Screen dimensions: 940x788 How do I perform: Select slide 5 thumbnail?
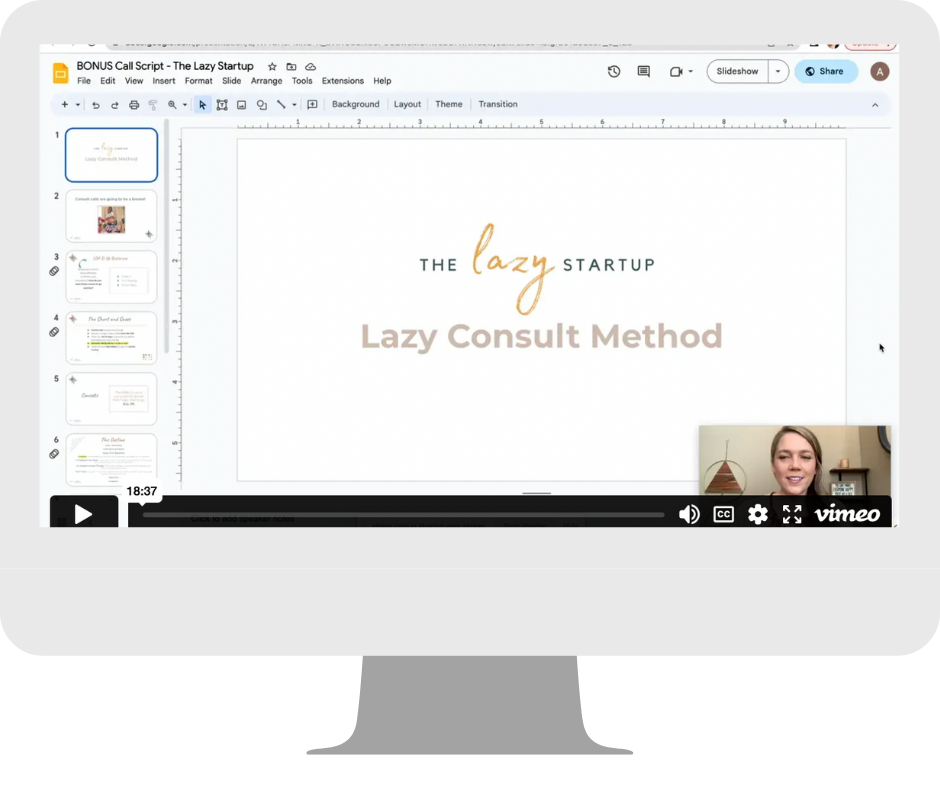[112, 399]
